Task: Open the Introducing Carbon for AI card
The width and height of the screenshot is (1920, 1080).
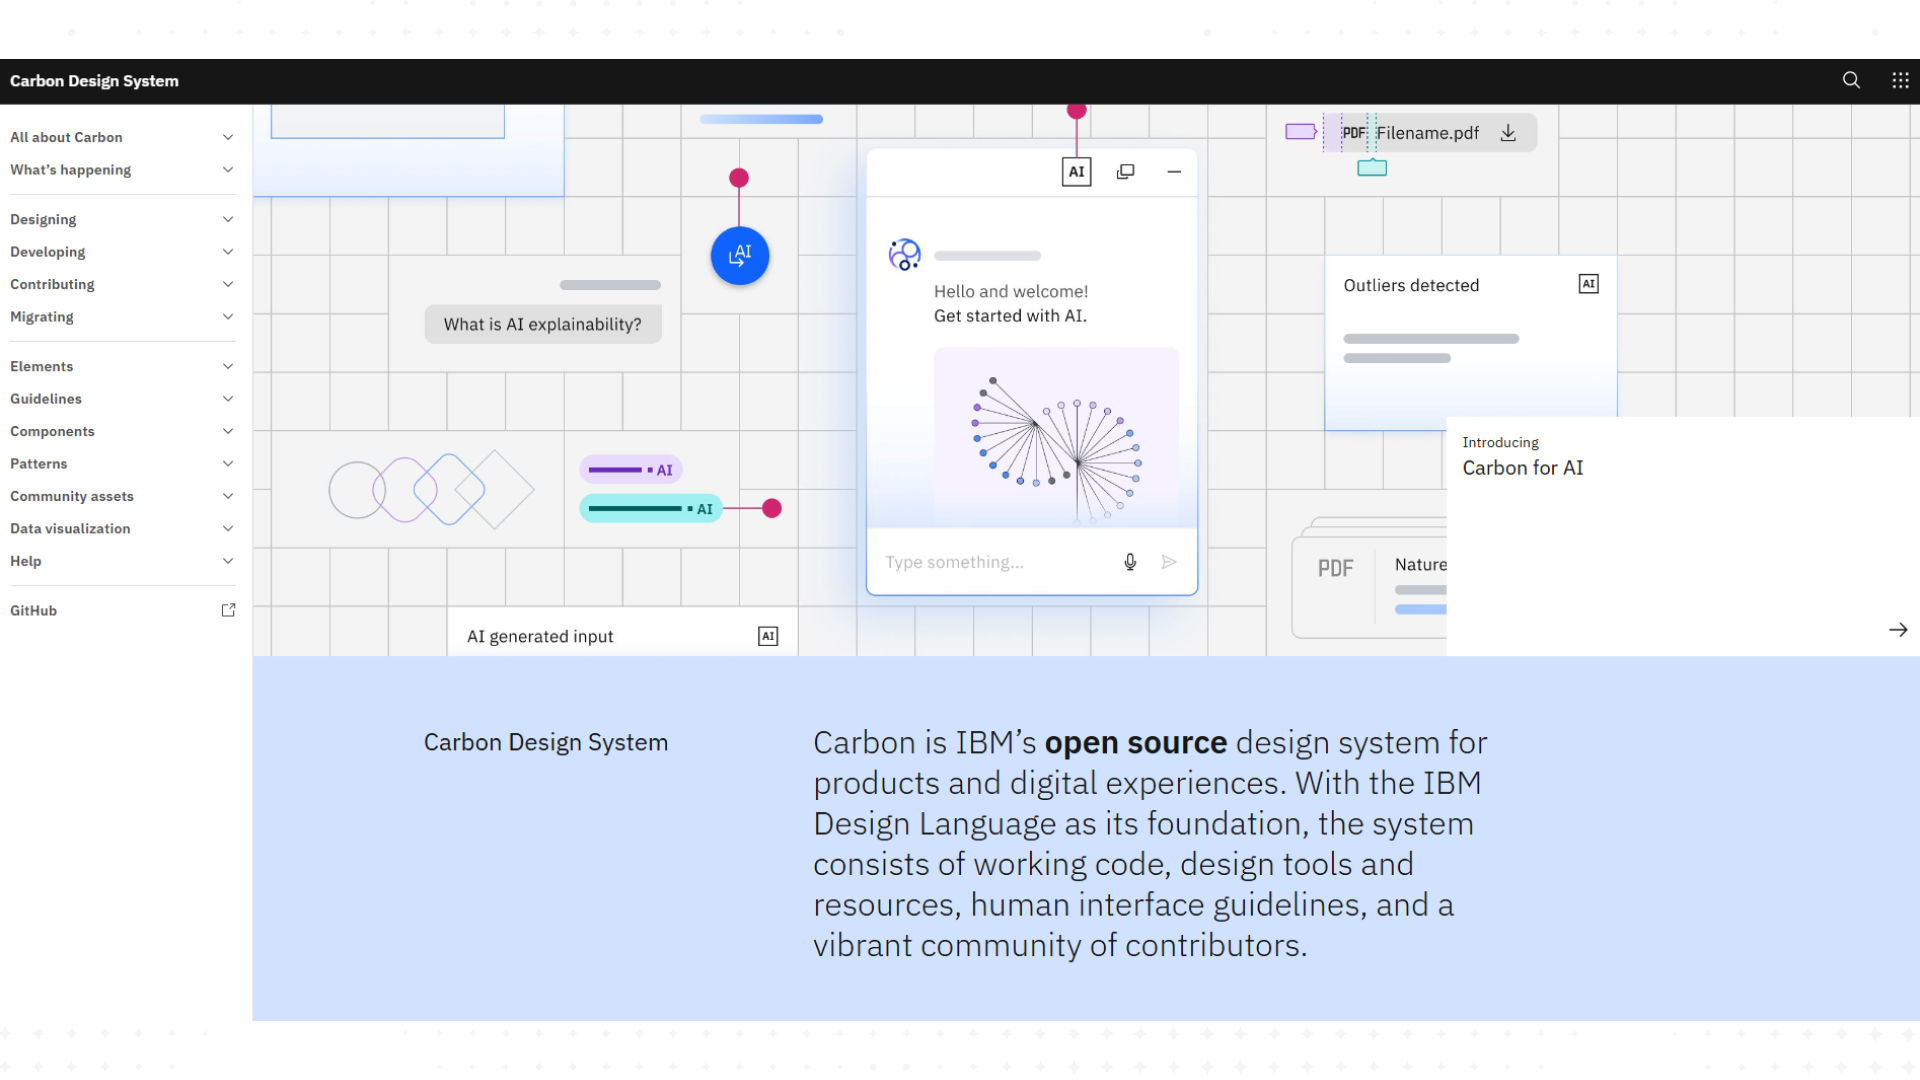Action: pyautogui.click(x=1682, y=536)
